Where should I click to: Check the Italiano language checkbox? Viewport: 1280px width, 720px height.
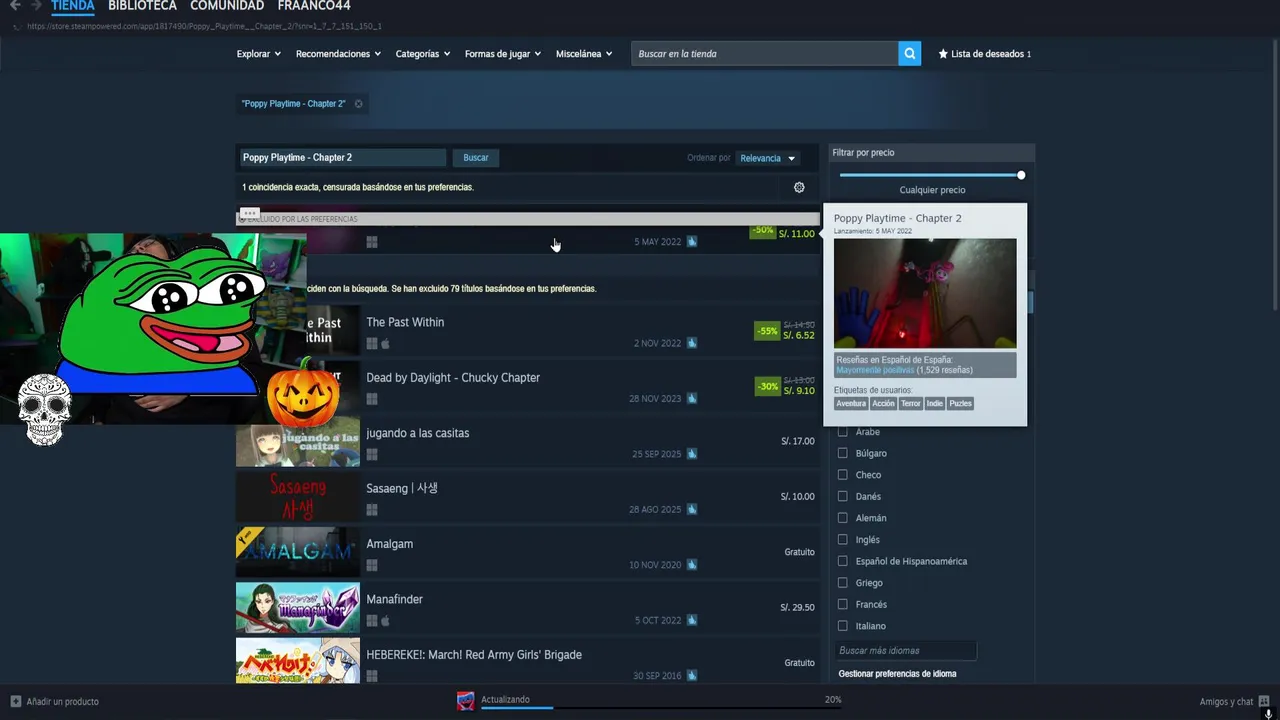(842, 626)
